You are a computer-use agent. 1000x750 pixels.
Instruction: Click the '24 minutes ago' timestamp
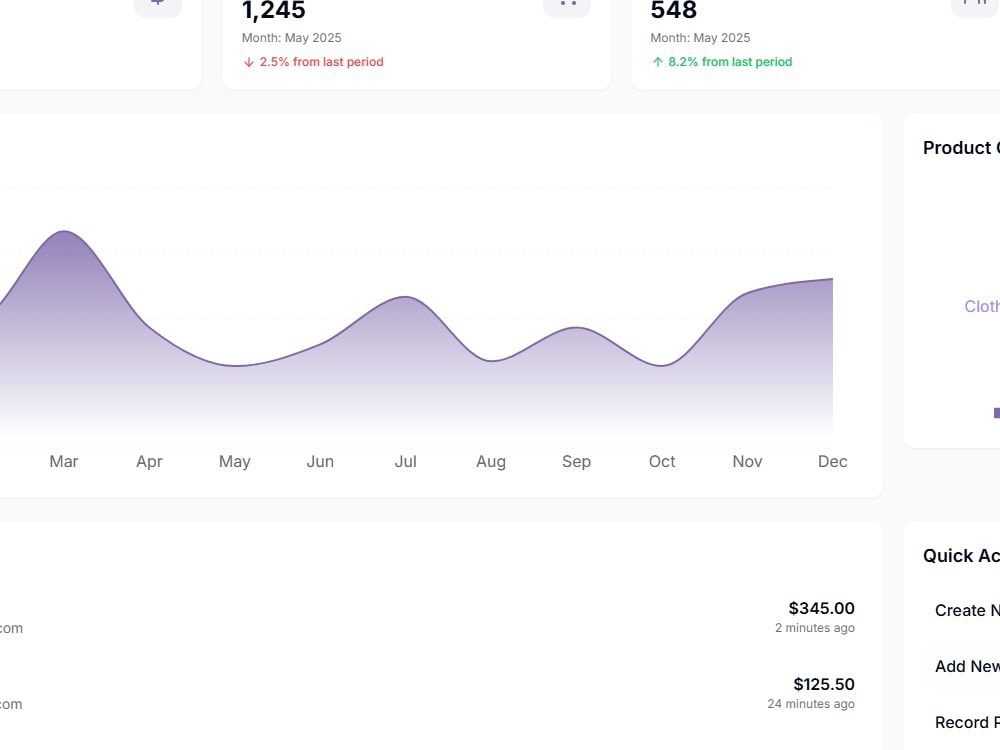[811, 704]
